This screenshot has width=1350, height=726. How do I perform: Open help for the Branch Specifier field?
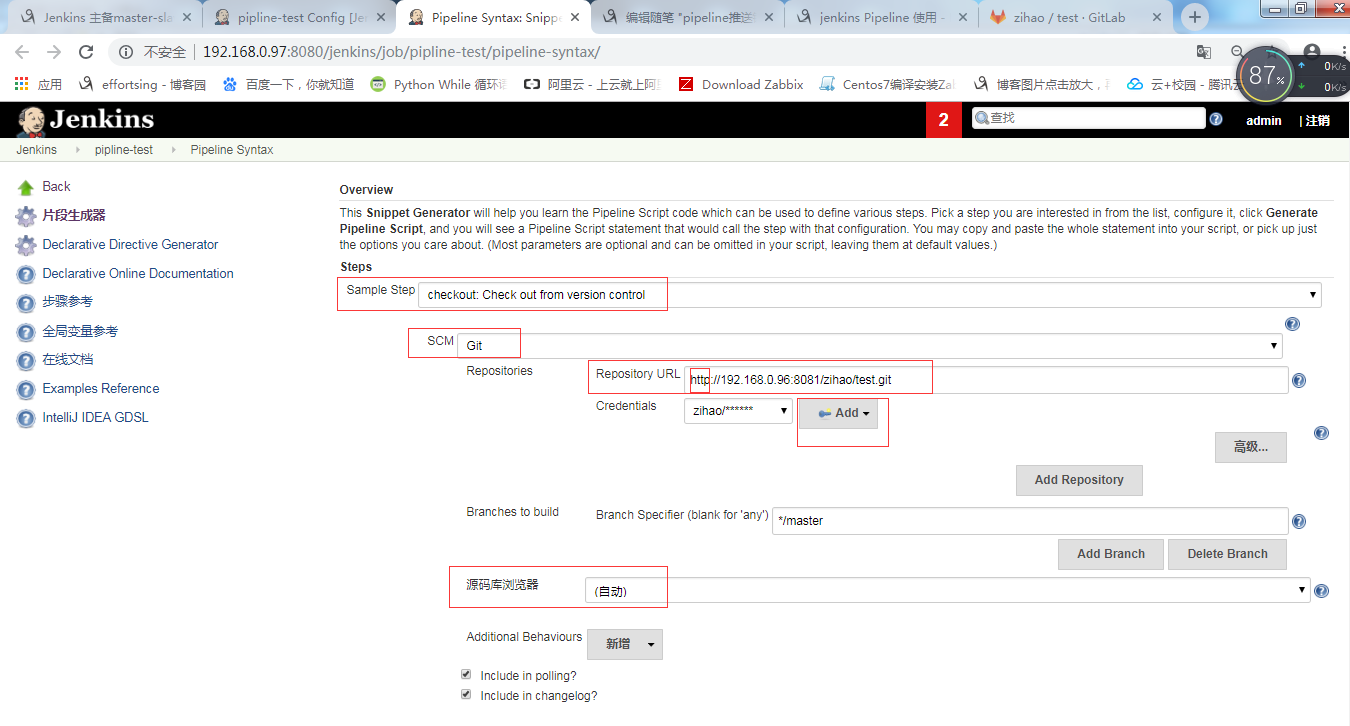(1299, 522)
